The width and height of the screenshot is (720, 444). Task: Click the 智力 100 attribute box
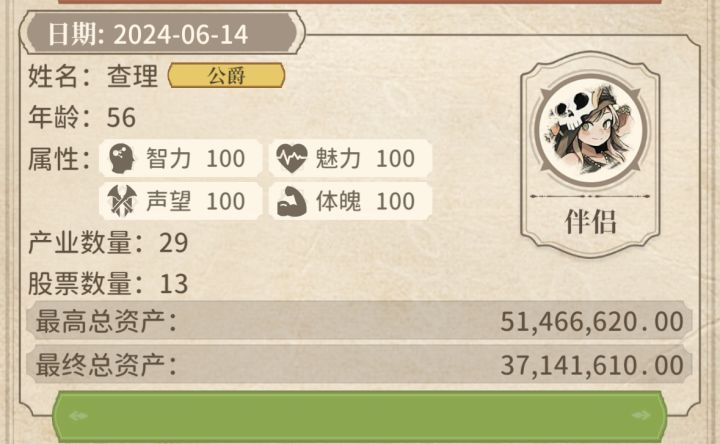pyautogui.click(x=180, y=158)
